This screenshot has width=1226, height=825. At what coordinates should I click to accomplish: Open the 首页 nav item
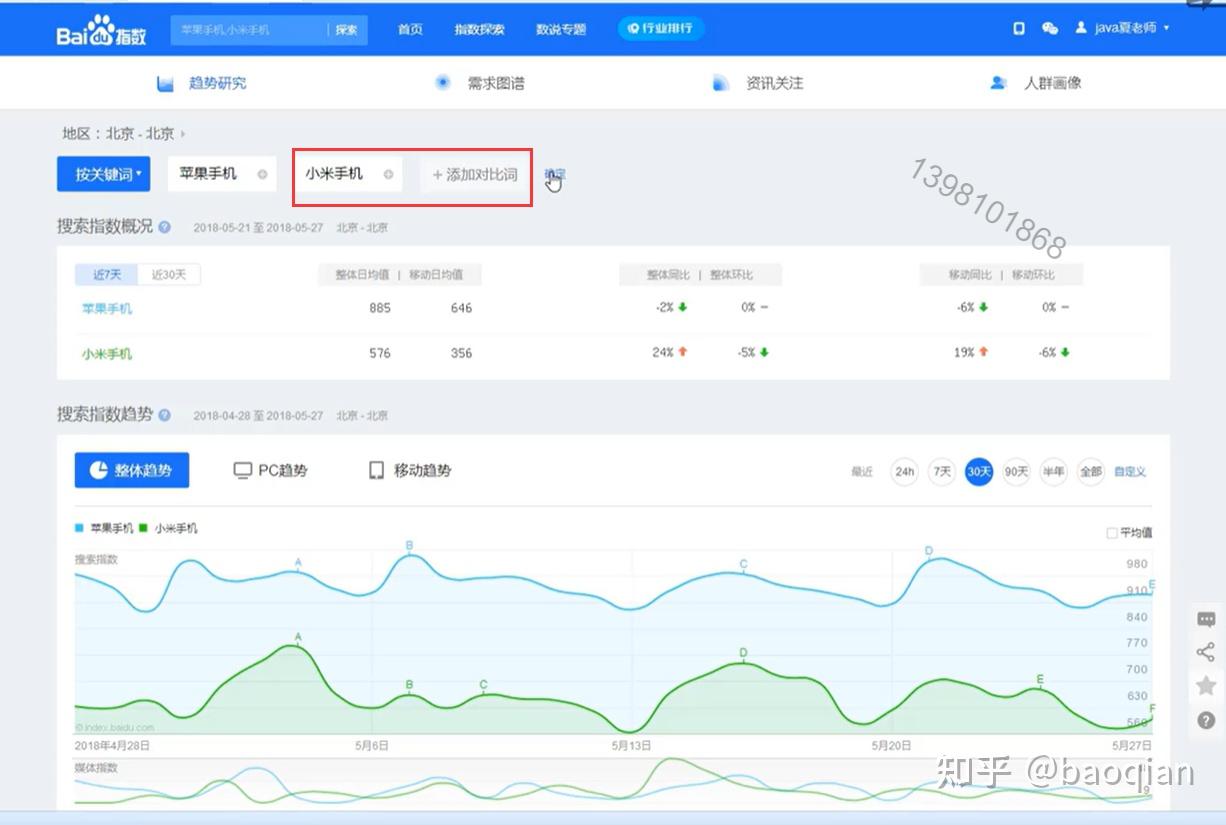(x=410, y=30)
